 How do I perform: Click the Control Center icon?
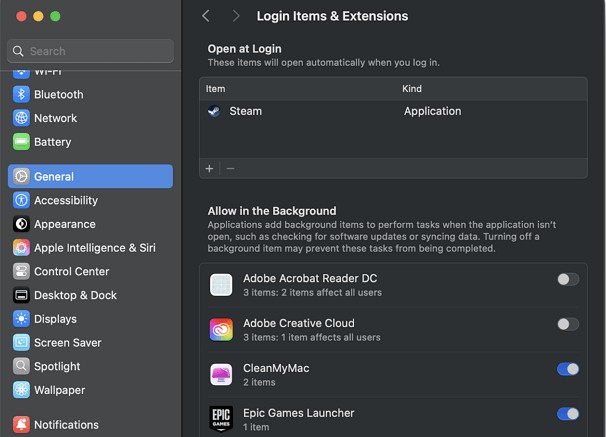click(x=21, y=271)
